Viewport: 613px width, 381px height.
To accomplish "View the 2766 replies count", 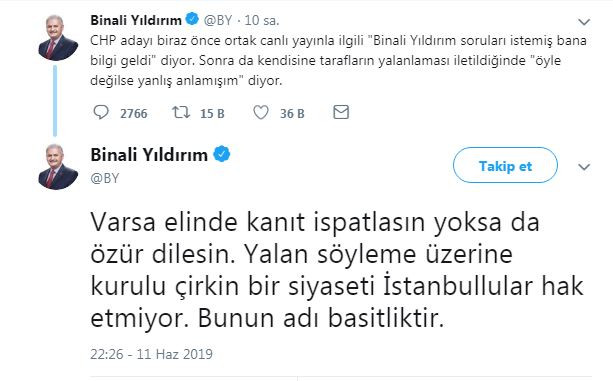I will tap(134, 114).
